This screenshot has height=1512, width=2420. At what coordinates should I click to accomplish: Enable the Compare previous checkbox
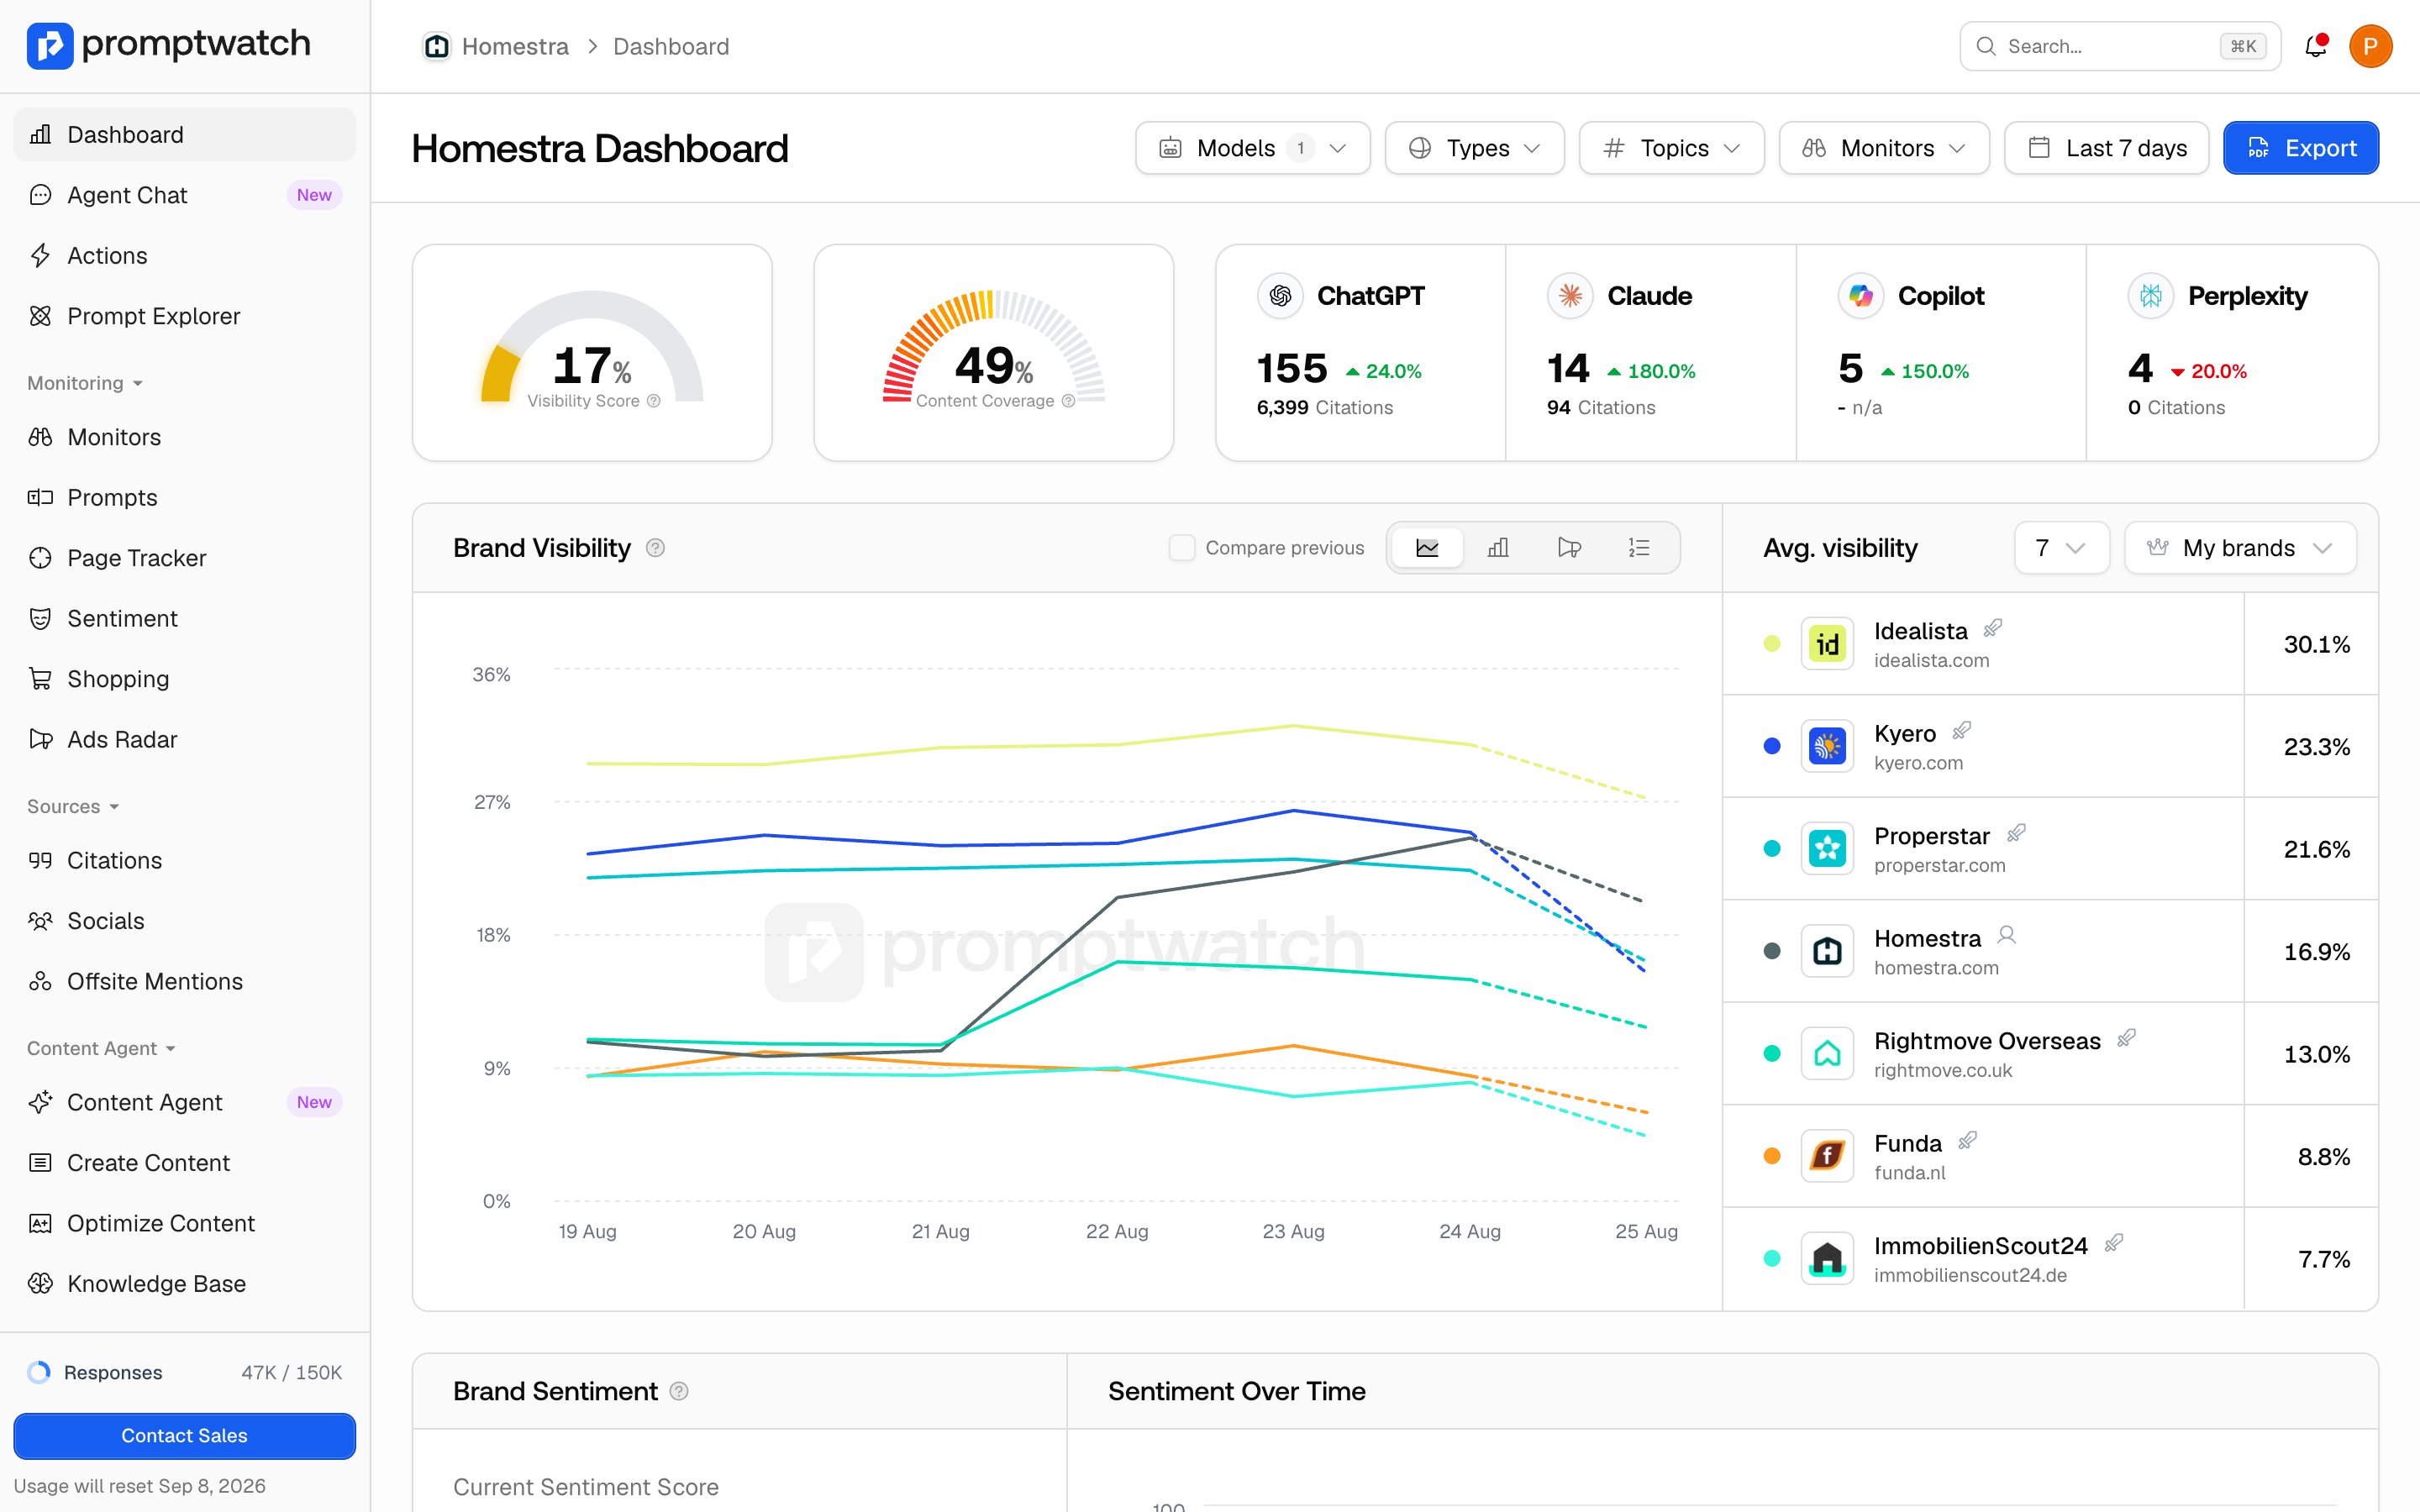1182,548
